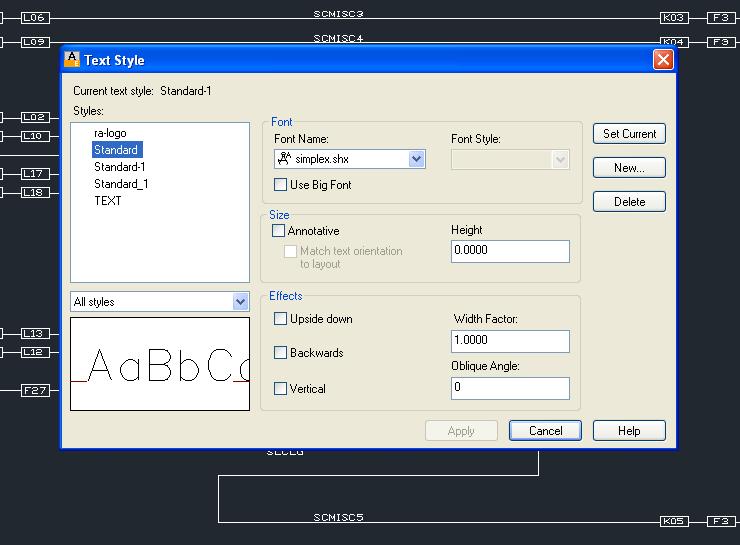Open the All styles filter dropdown

[240, 302]
